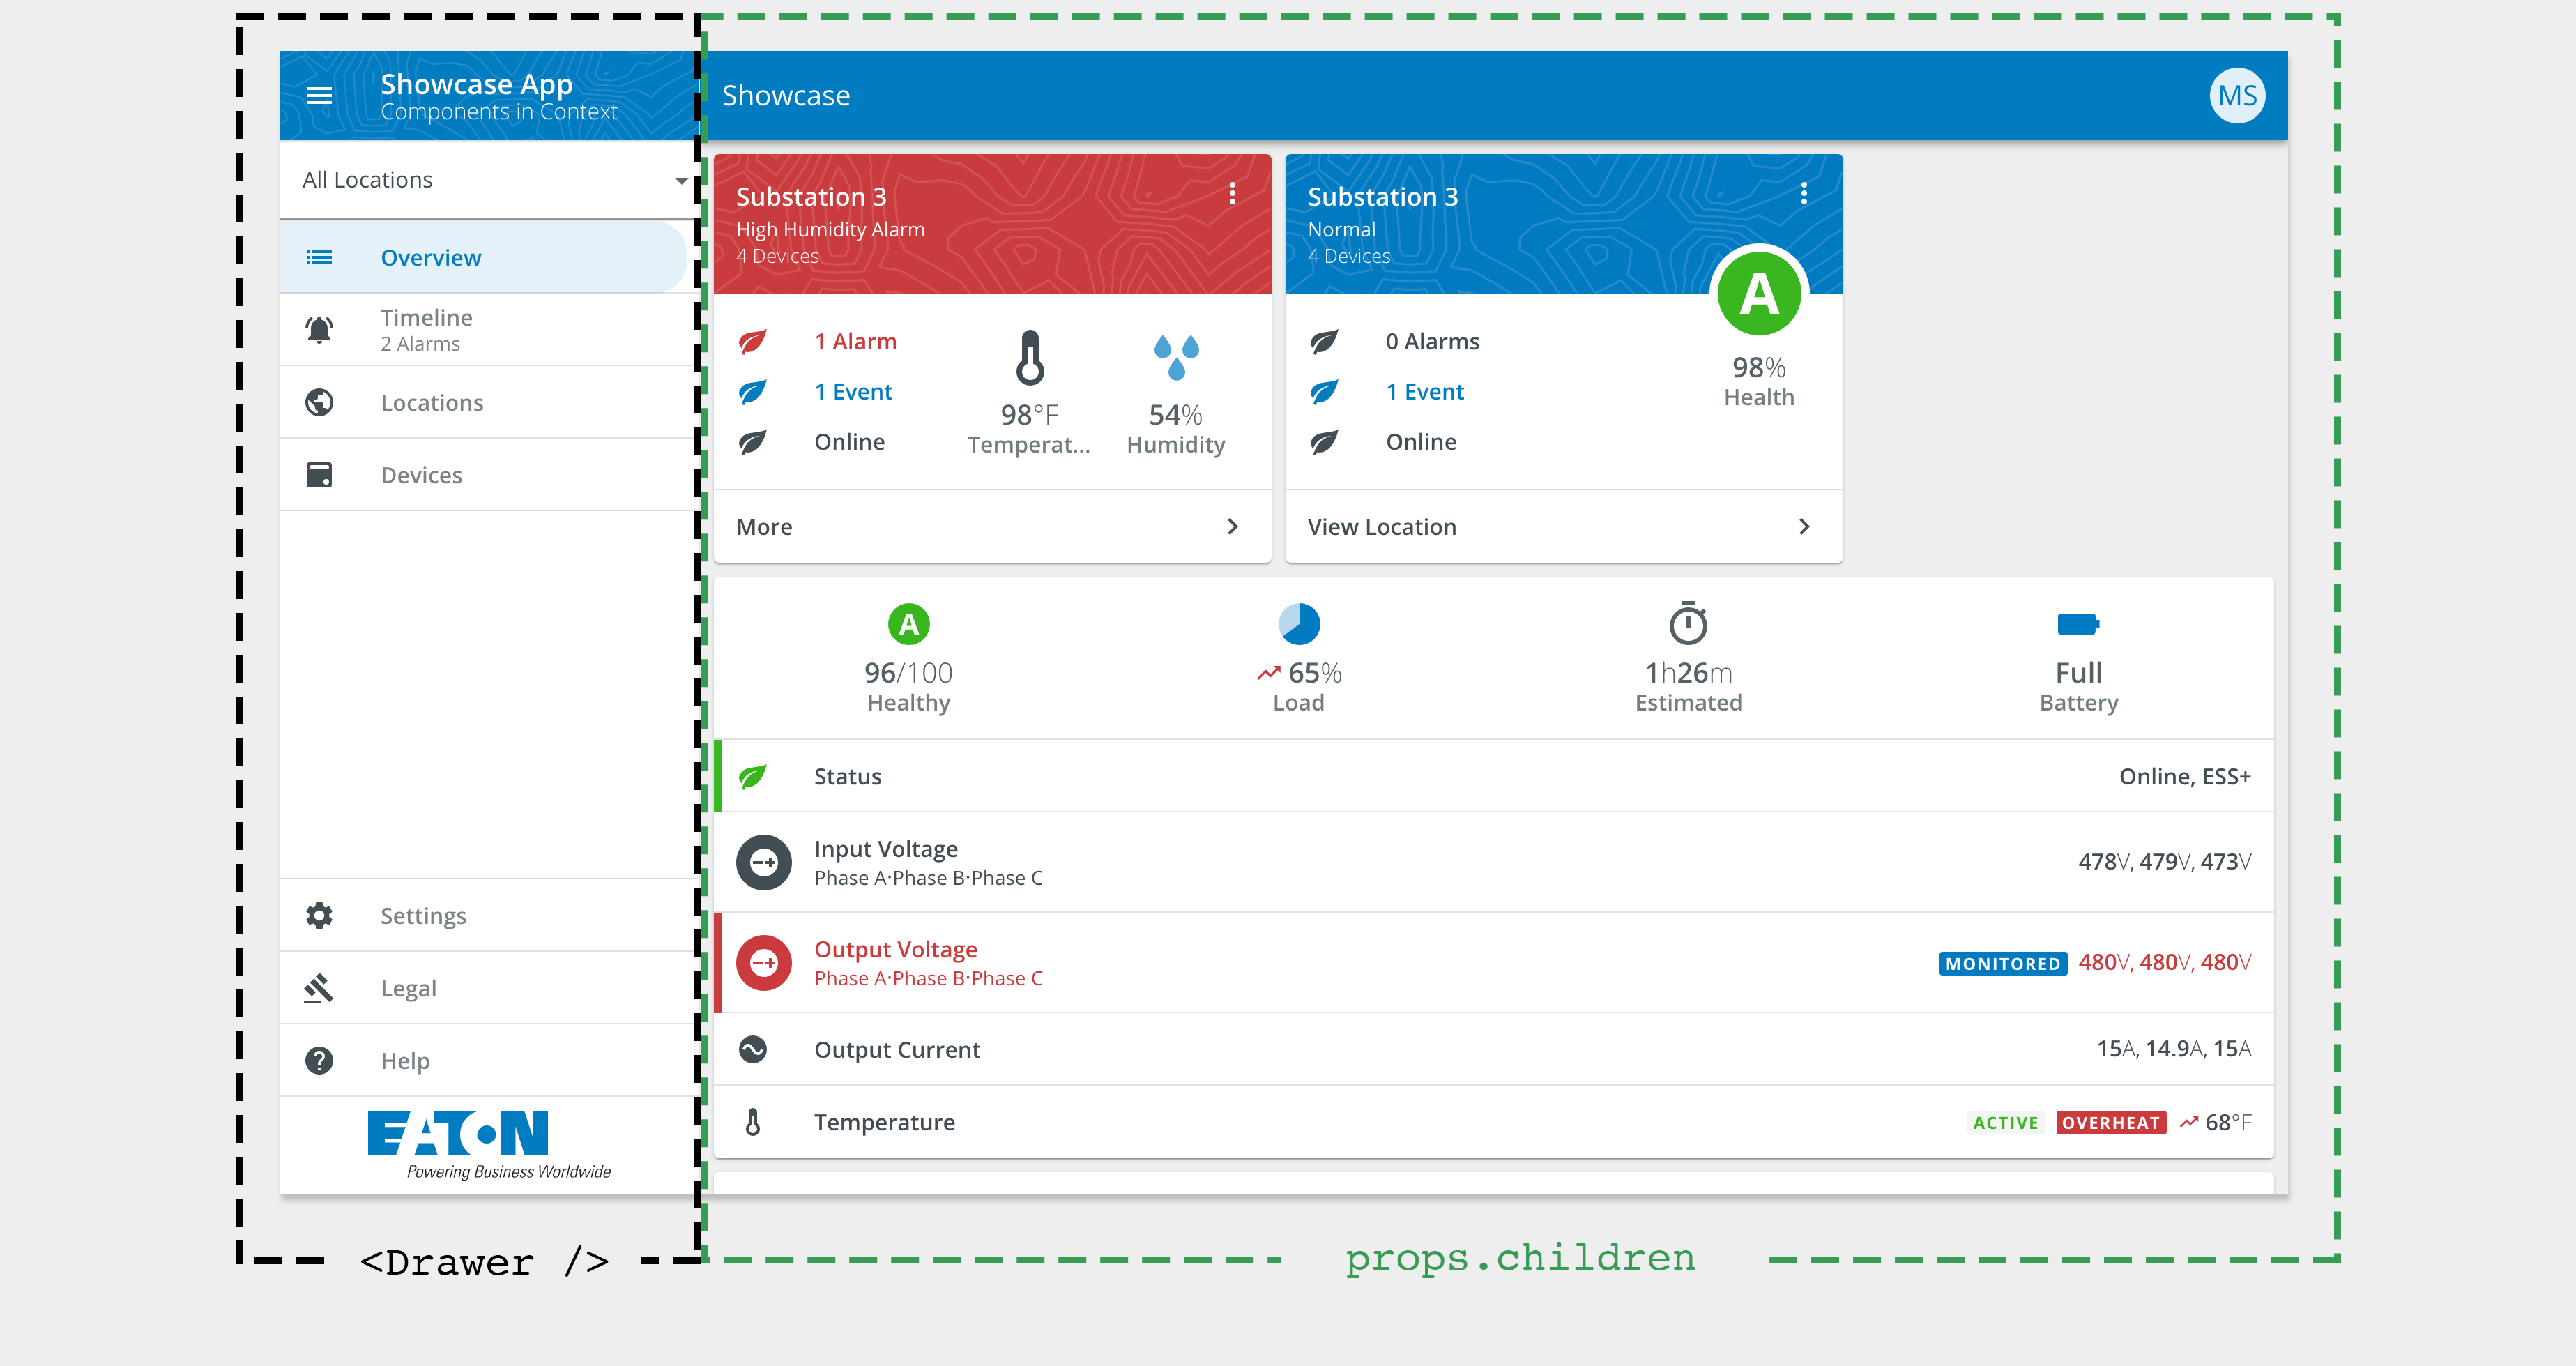Open the red Substation 3 card's three-dot menu
Screen dimensions: 2576x1366
tap(1233, 194)
